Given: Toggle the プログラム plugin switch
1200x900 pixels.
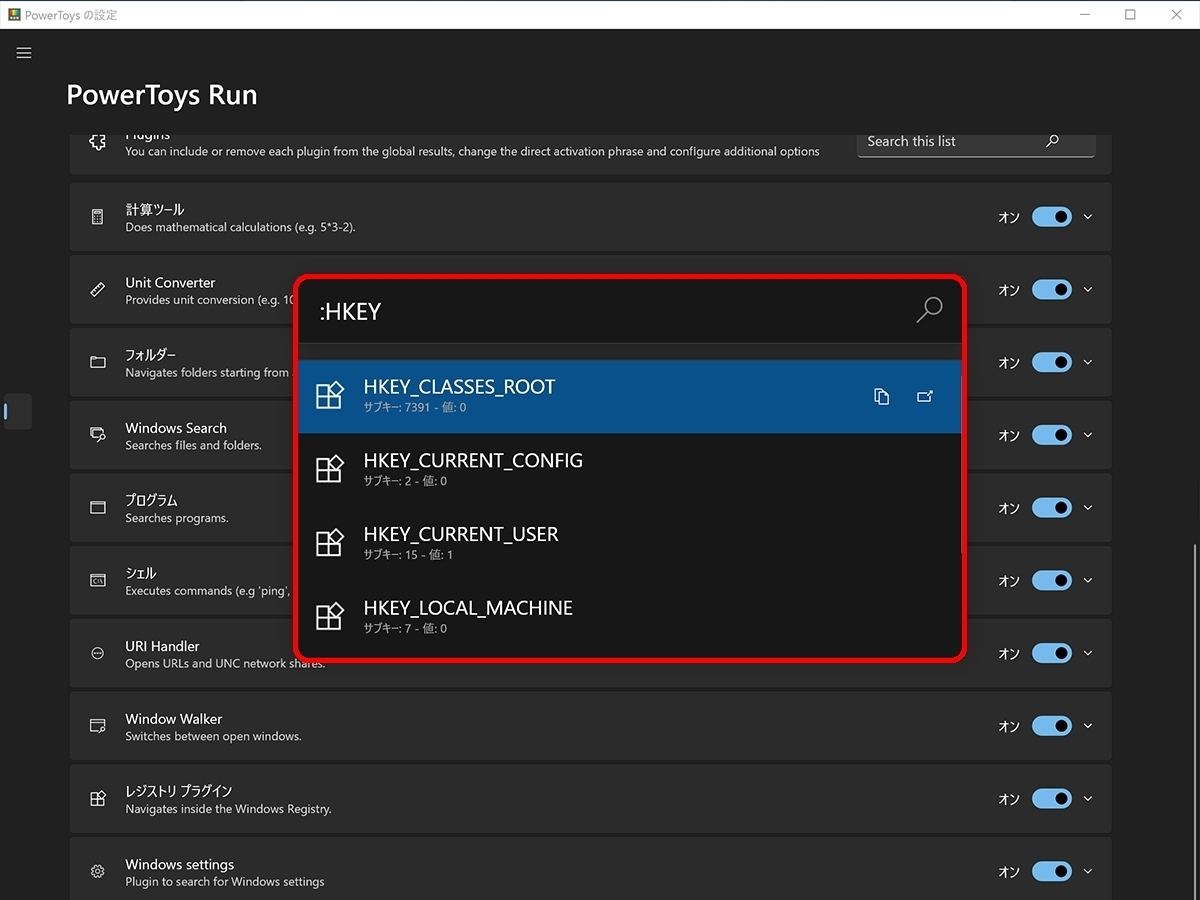Looking at the screenshot, I should pyautogui.click(x=1052, y=508).
